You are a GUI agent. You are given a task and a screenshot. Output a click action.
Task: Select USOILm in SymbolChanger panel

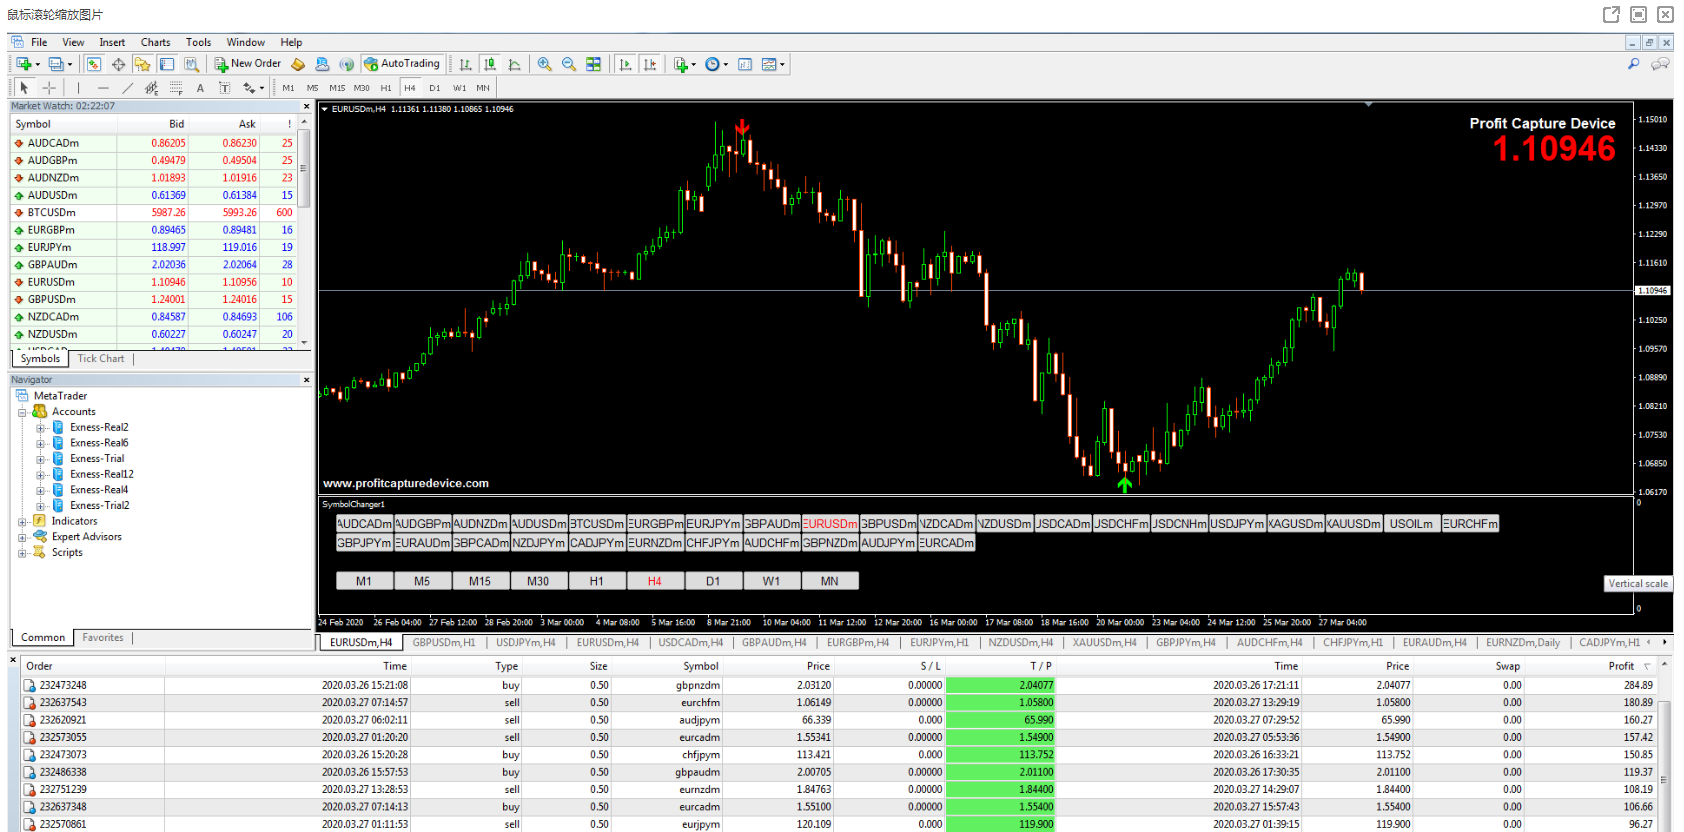[x=1411, y=523]
